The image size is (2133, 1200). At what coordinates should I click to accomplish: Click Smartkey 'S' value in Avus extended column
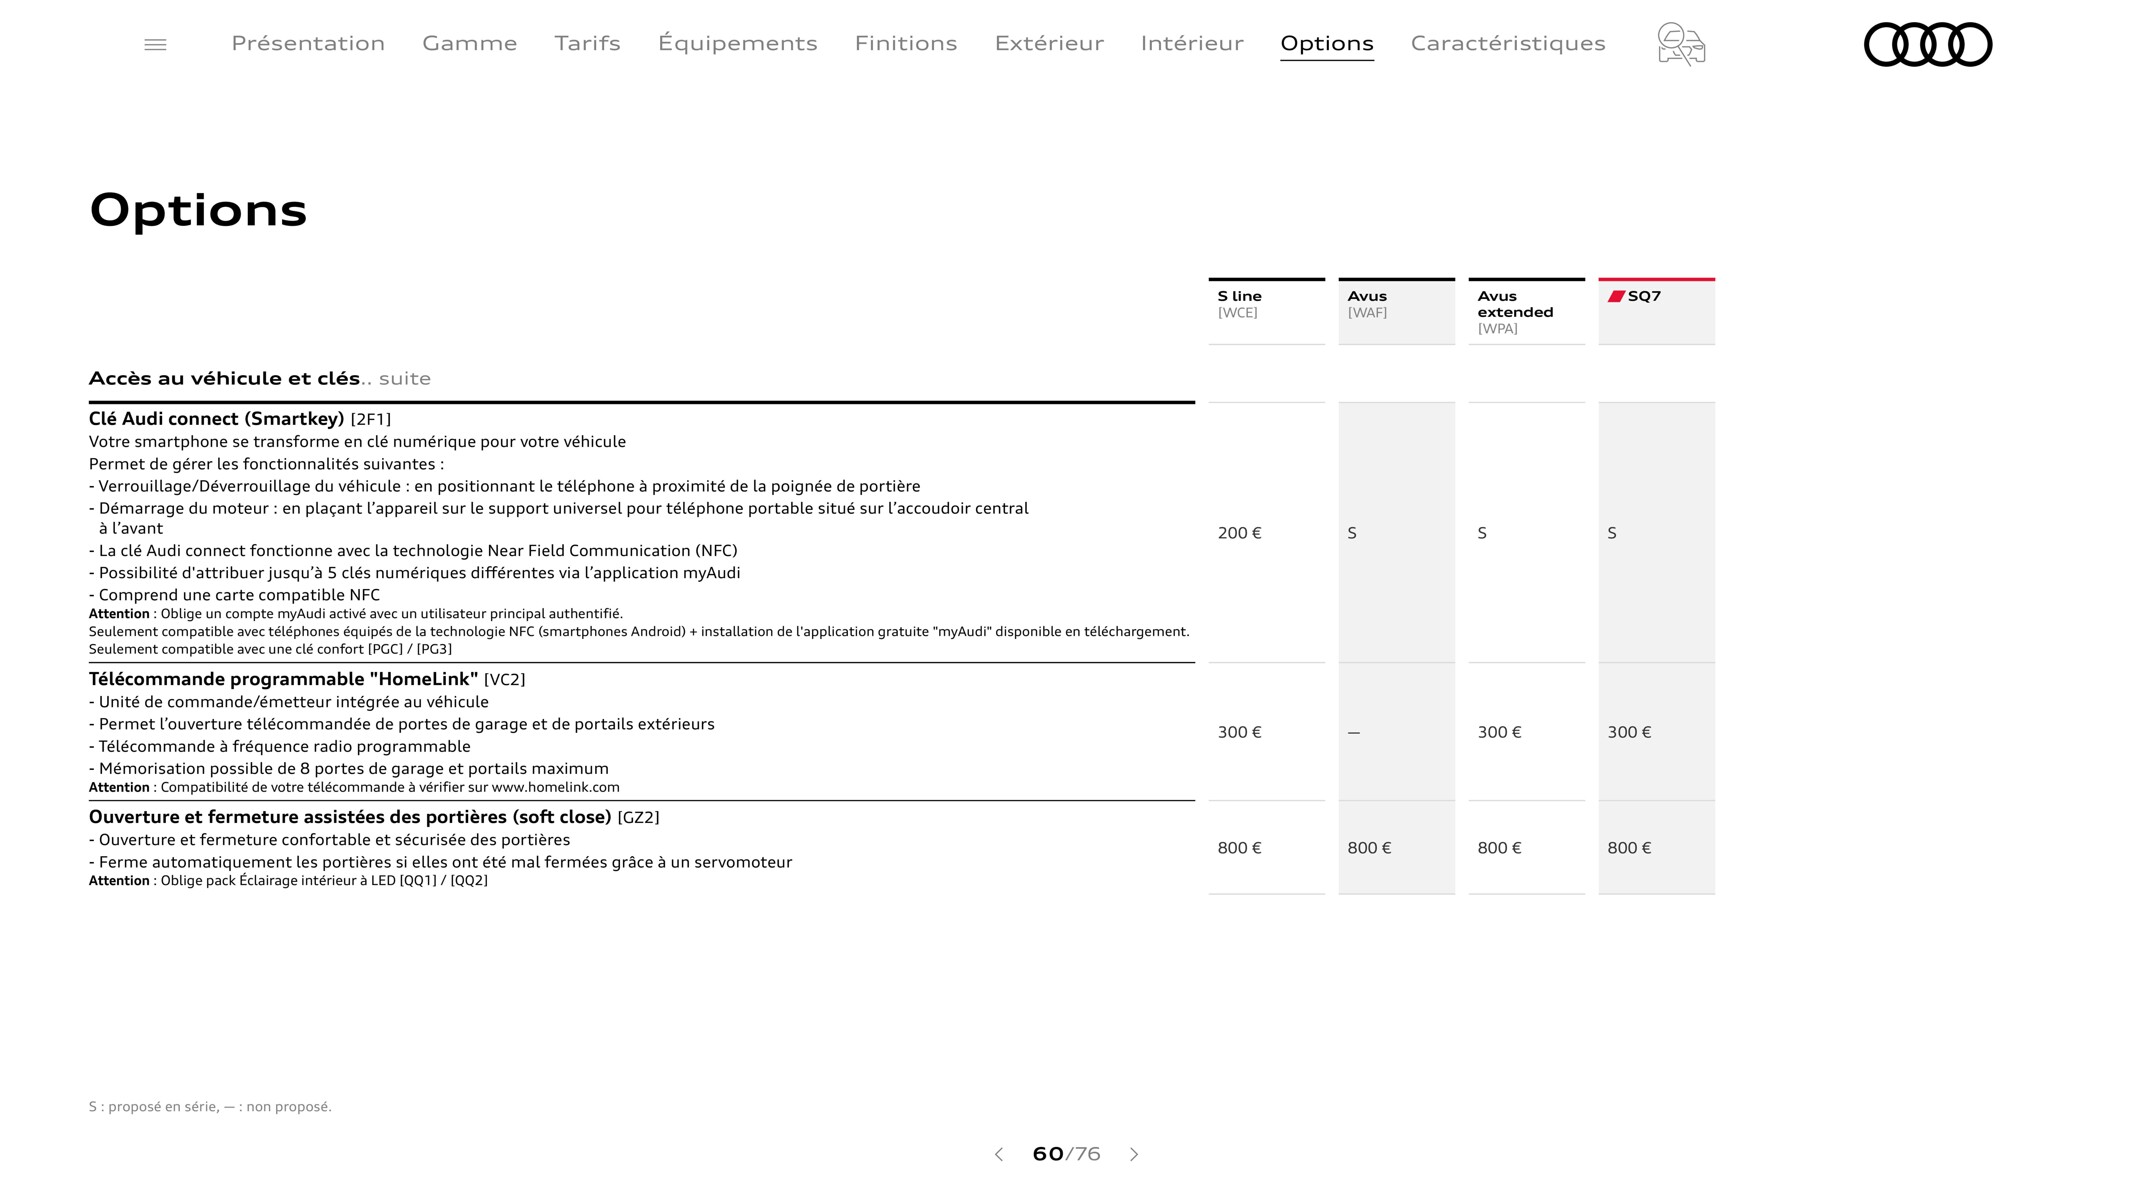tap(1482, 533)
